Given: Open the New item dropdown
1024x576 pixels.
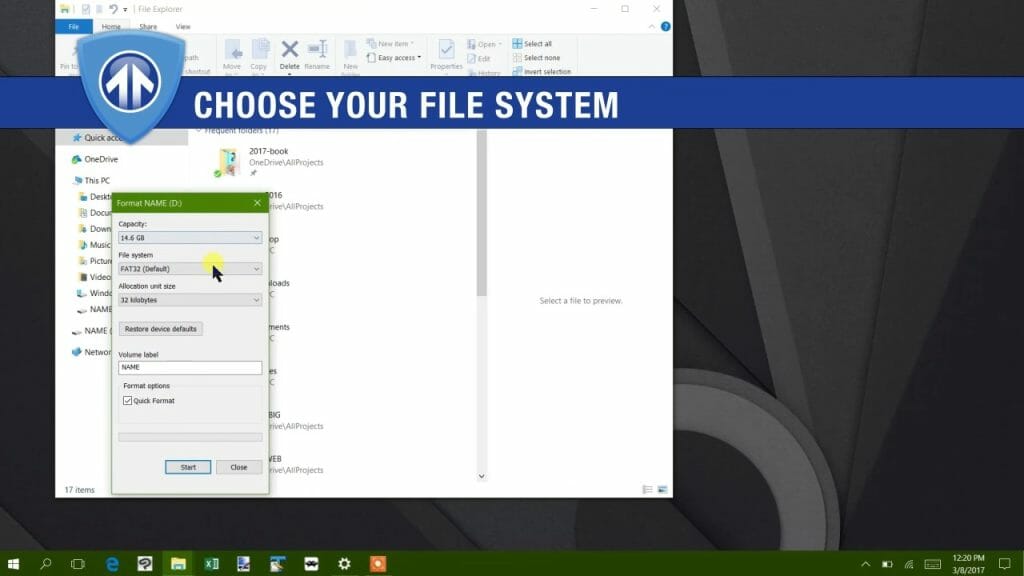Looking at the screenshot, I should [x=391, y=44].
